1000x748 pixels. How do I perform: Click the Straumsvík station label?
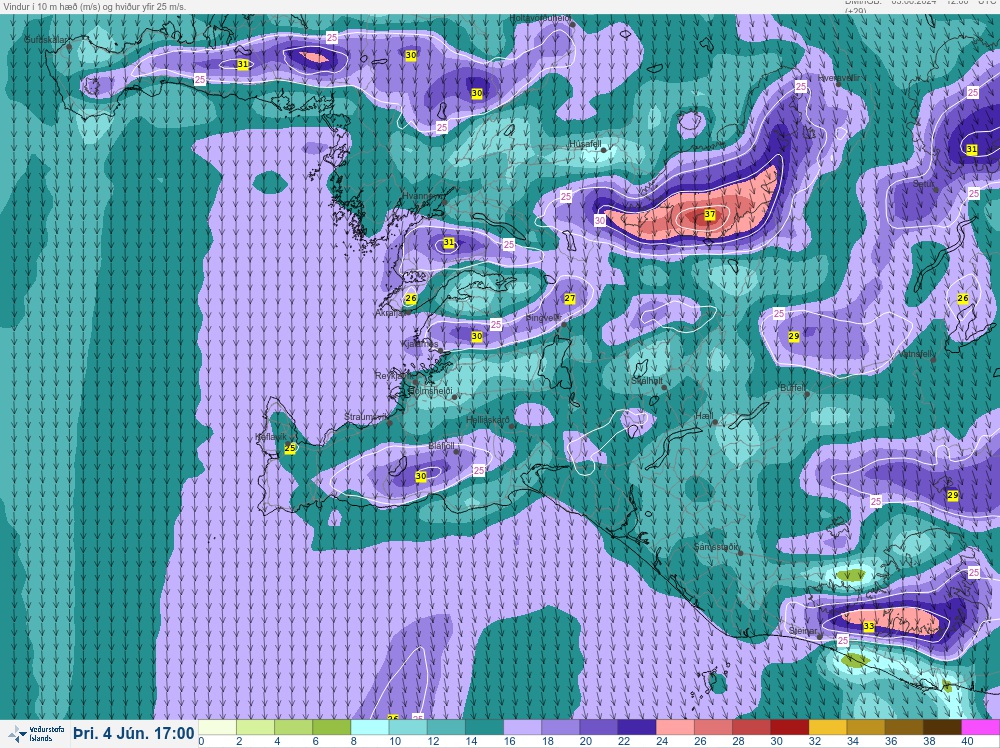pos(366,416)
